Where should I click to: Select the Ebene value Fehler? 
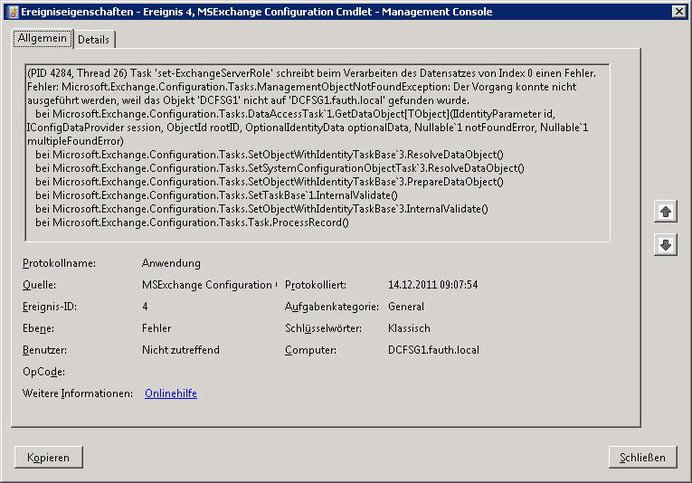[x=156, y=328]
